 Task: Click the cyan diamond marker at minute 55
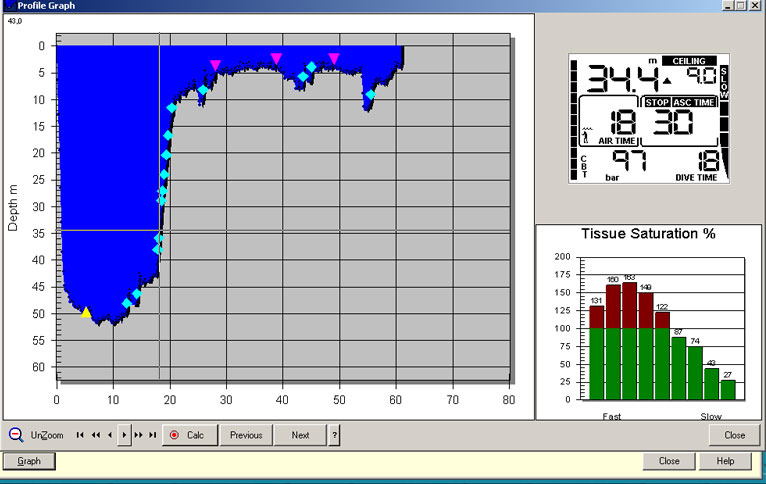tap(370, 95)
